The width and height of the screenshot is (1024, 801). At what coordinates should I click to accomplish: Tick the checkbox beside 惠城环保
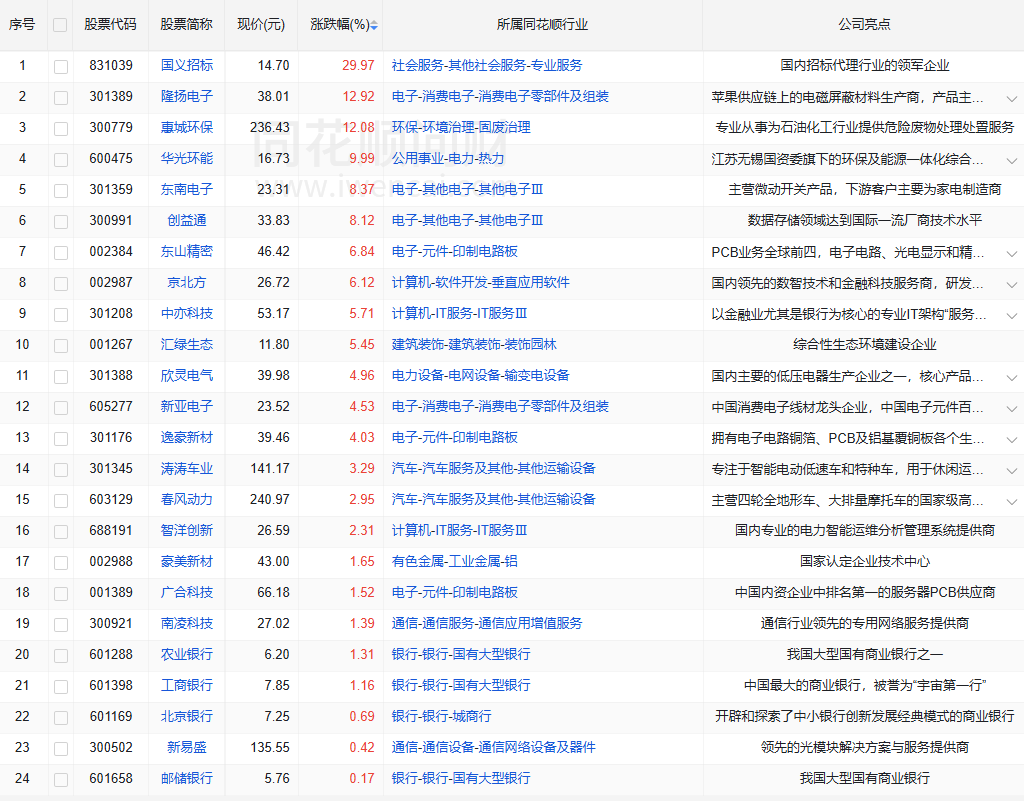coord(61,129)
